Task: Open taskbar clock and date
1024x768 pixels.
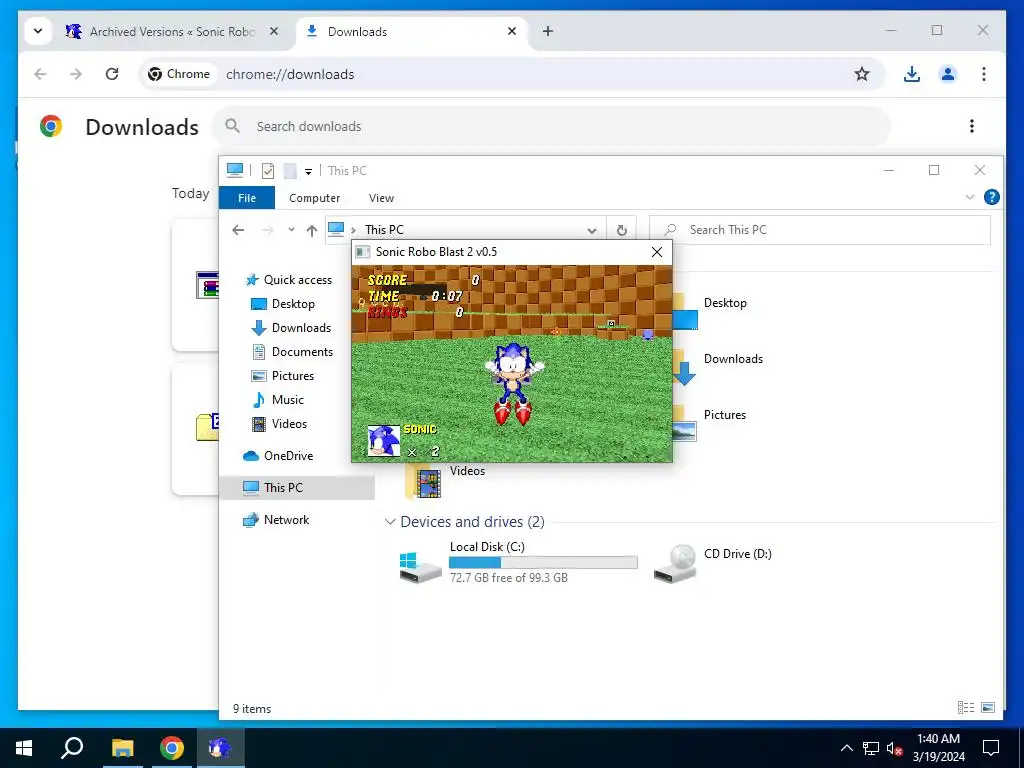Action: pyautogui.click(x=938, y=748)
